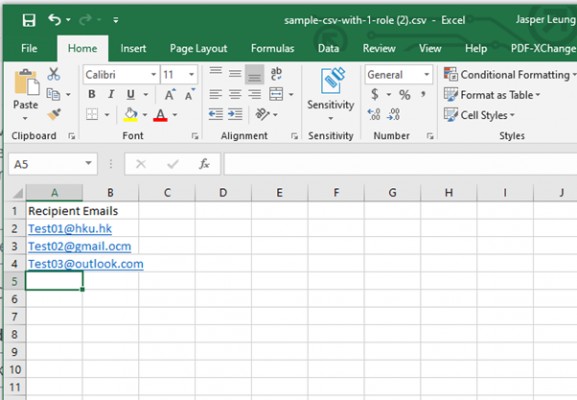Open the Name Box dropdown arrow
The image size is (577, 400).
(x=88, y=163)
